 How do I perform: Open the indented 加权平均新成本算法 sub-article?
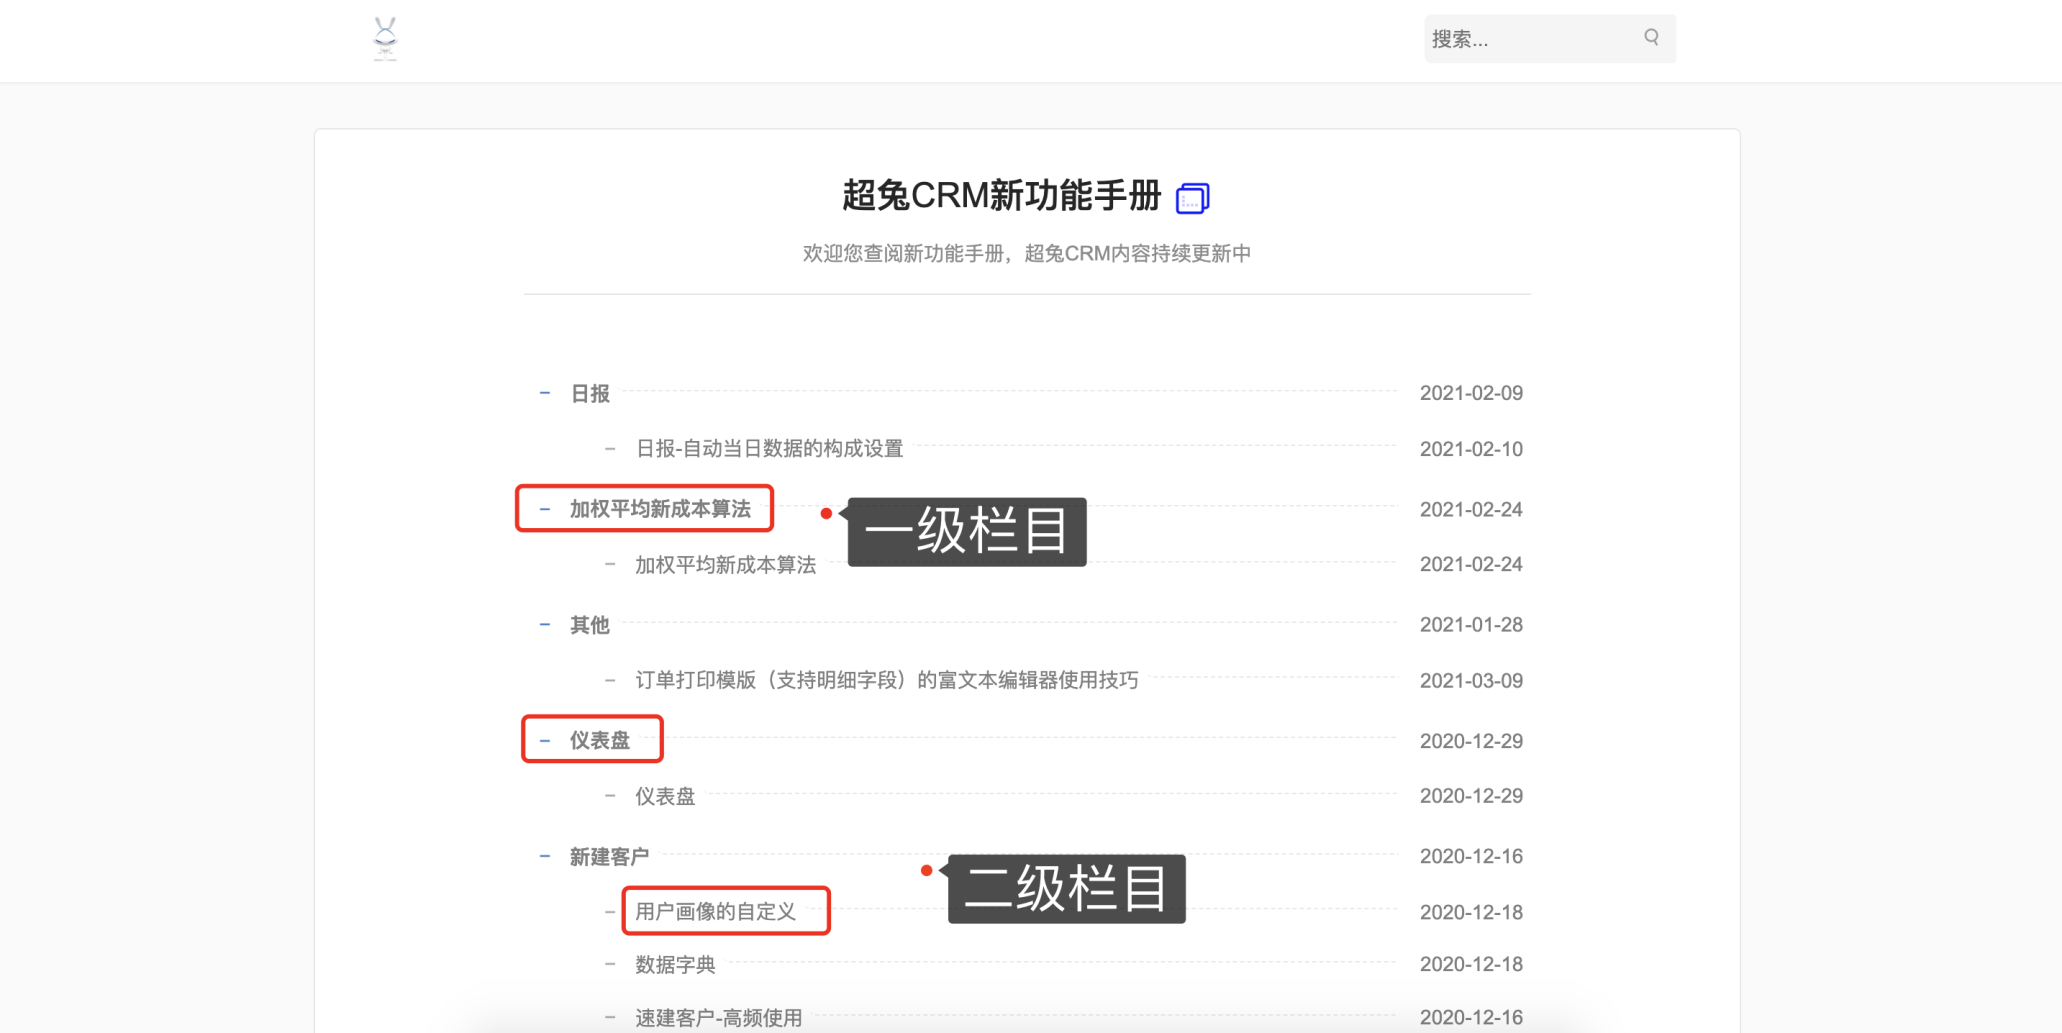pos(725,565)
